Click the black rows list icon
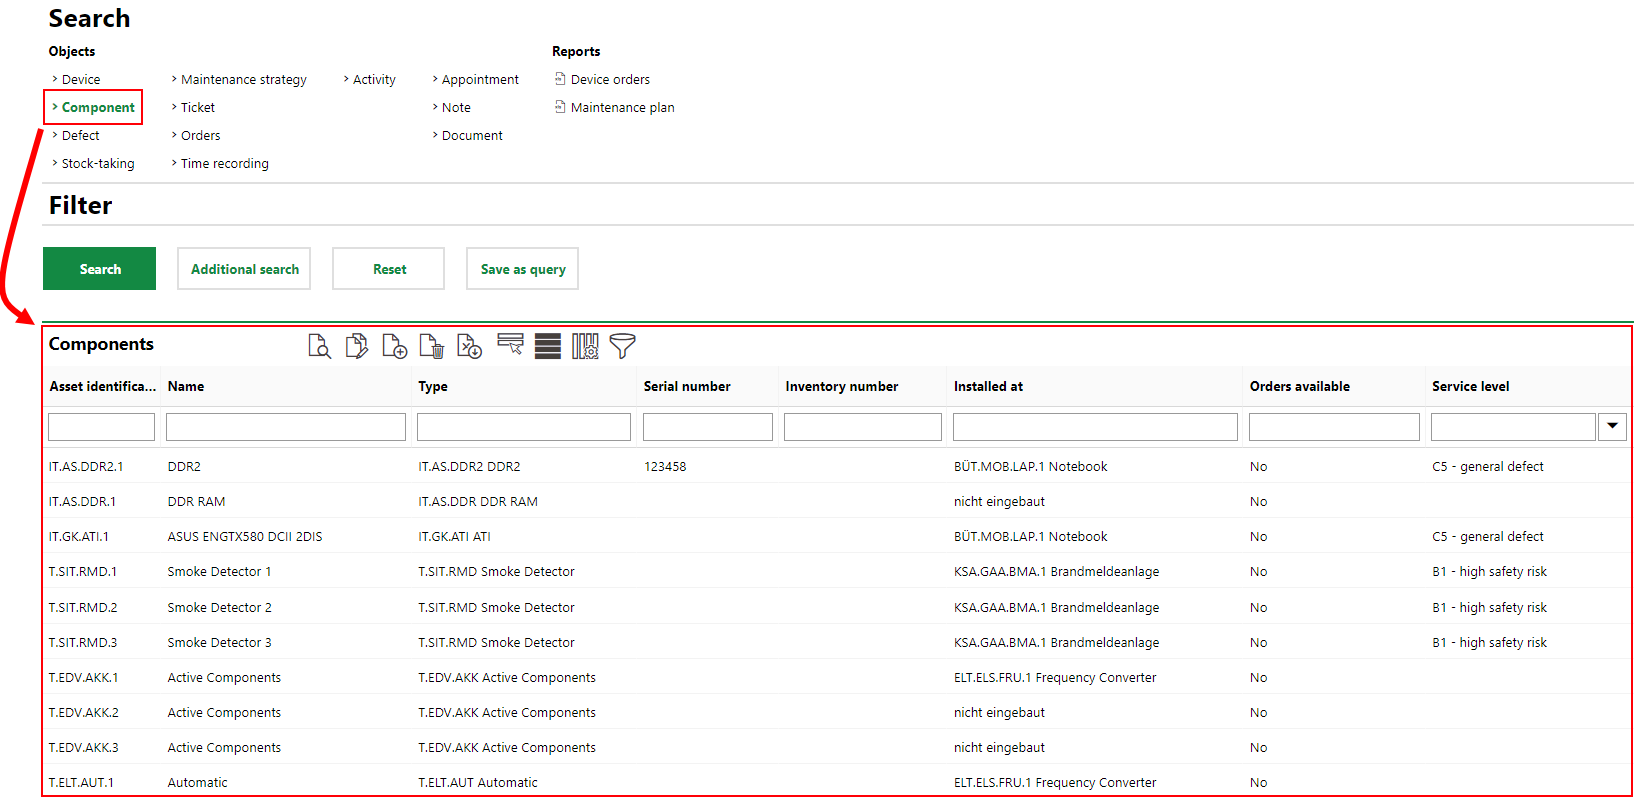 [548, 346]
